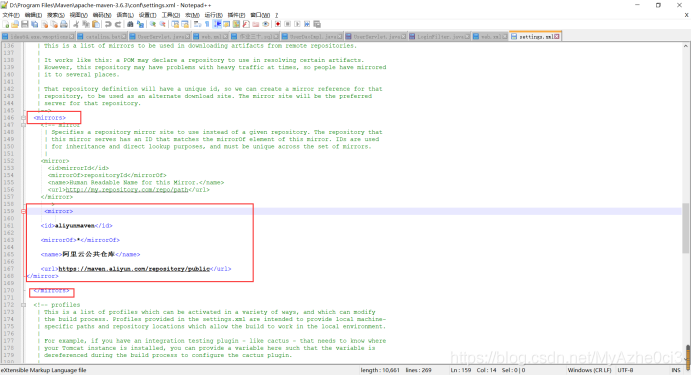Toggle the Word Wrap toolbar button
The height and width of the screenshot is (376, 692).
click(197, 24)
